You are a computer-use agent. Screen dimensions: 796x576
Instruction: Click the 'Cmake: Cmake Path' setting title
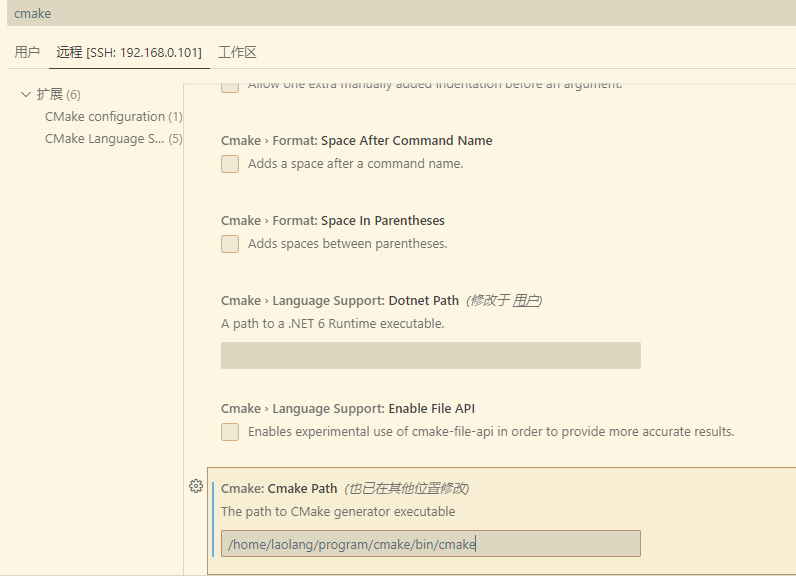[x=279, y=488]
